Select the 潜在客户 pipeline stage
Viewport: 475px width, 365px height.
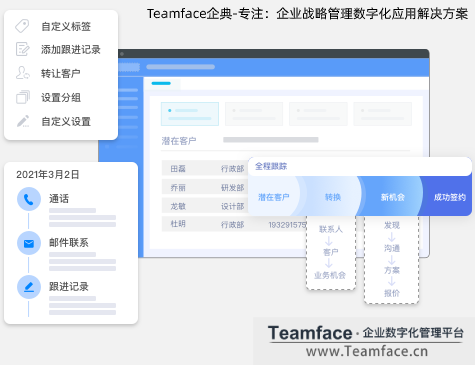click(x=274, y=197)
